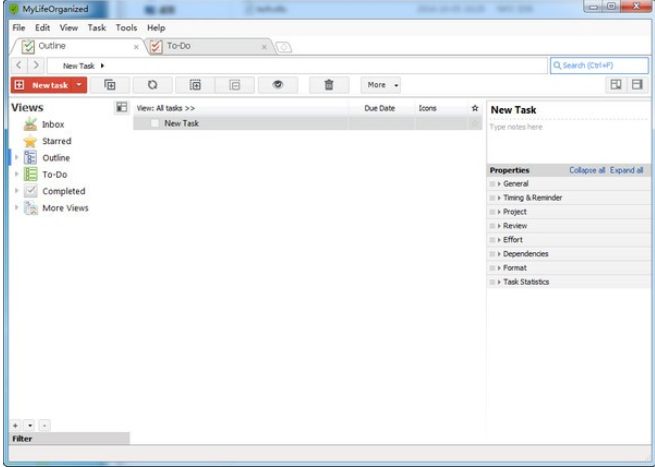The width and height of the screenshot is (655, 467).
Task: Click the right panel layout toggle icon
Action: point(637,85)
